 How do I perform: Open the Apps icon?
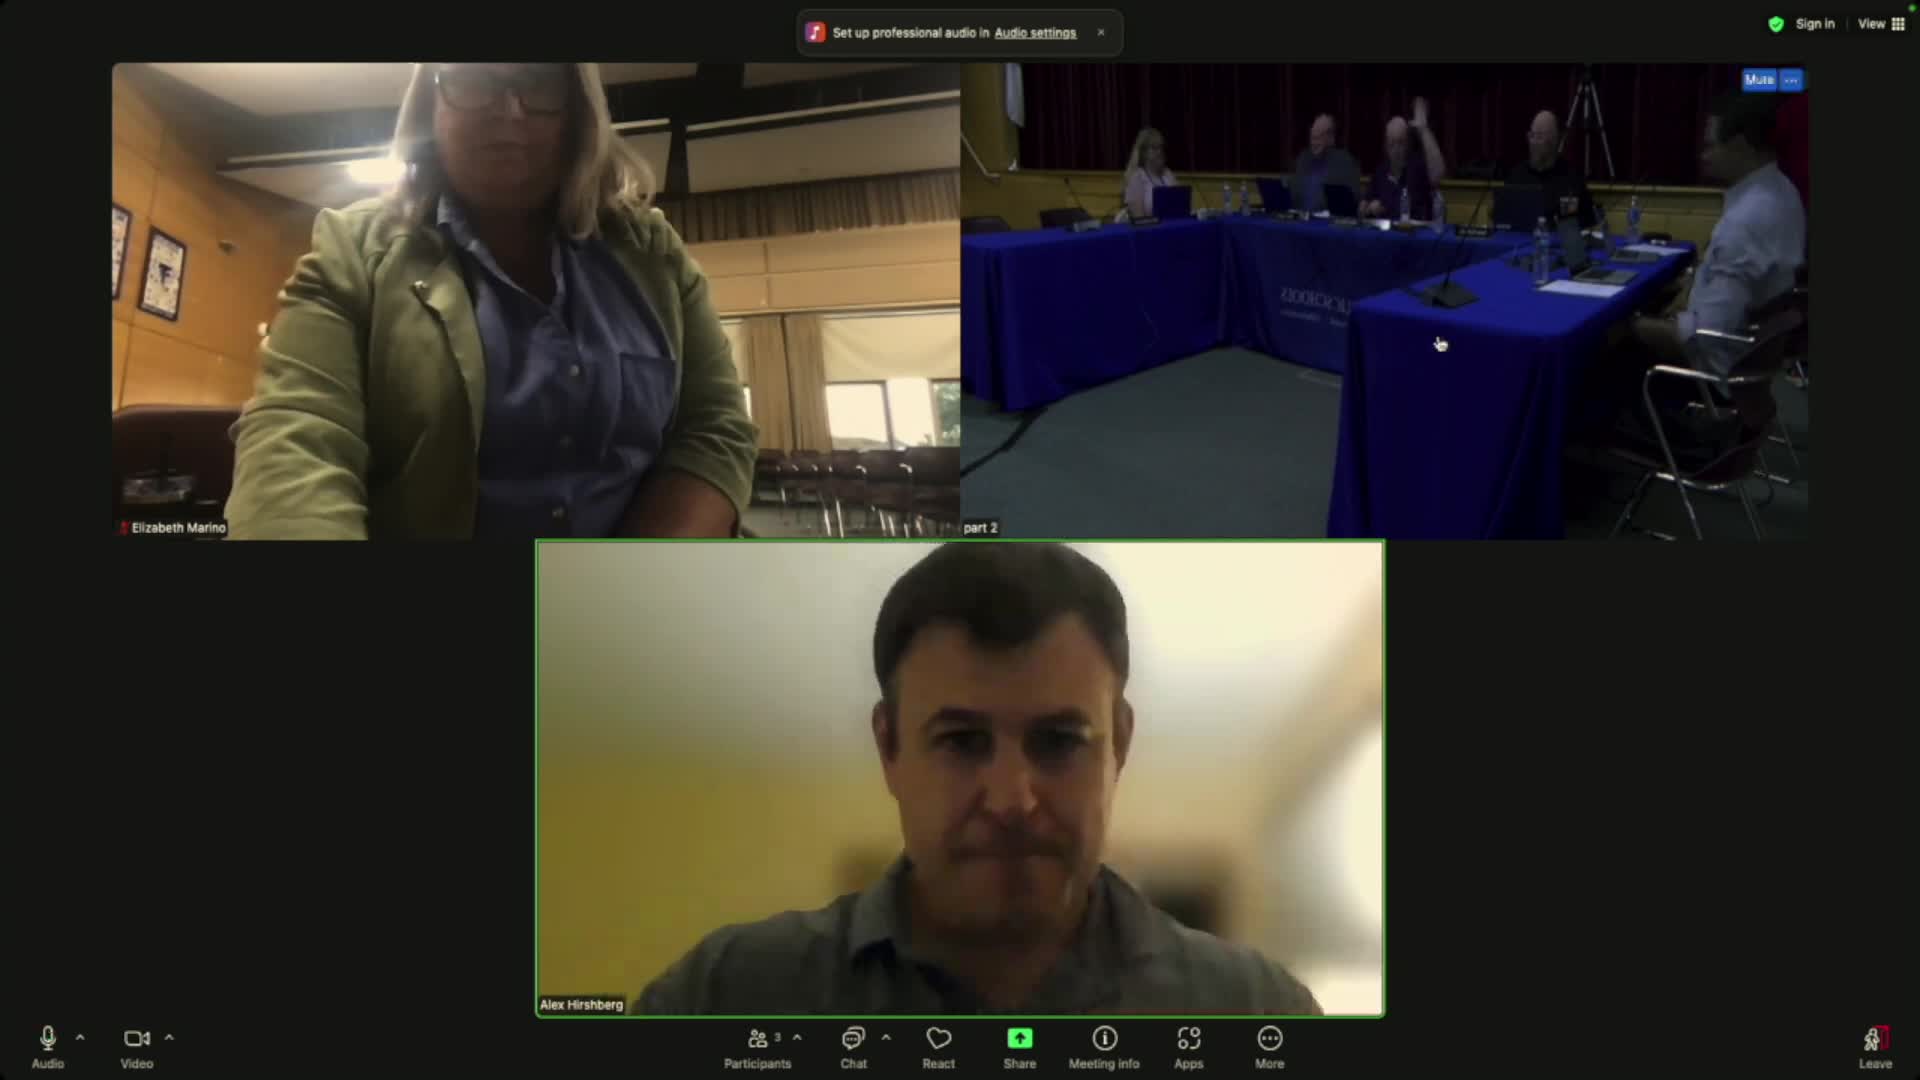click(x=1188, y=1039)
